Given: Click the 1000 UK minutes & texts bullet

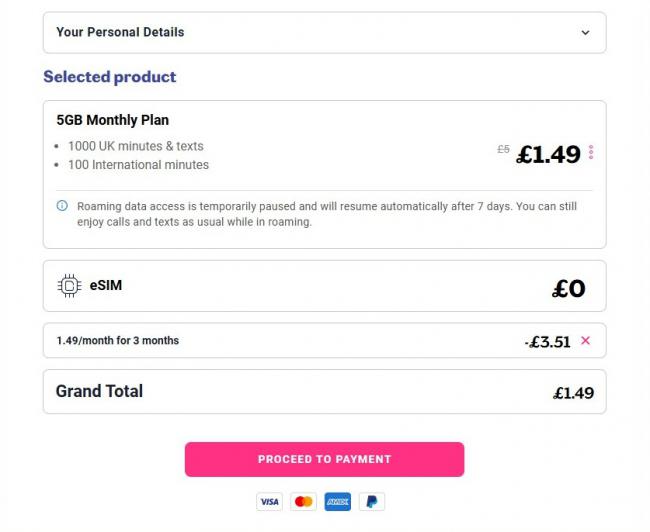Looking at the screenshot, I should point(135,146).
